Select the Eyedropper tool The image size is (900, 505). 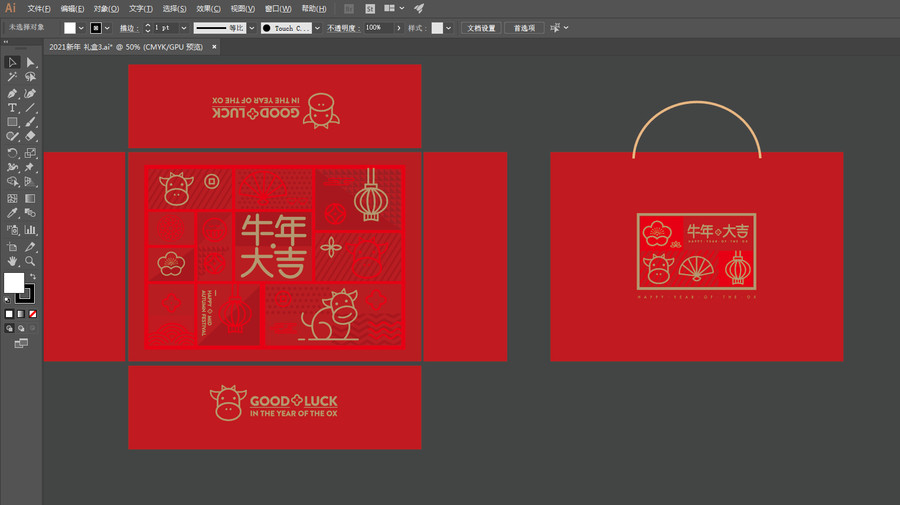[12, 213]
